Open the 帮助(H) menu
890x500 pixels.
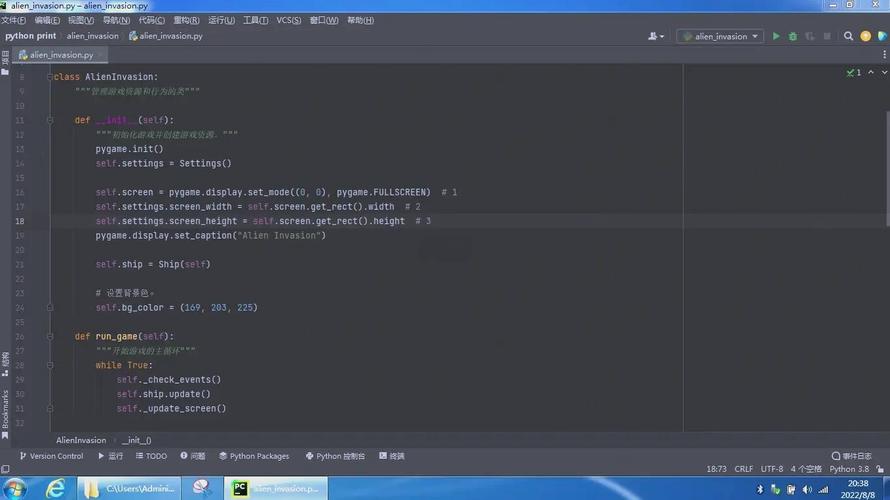click(360, 20)
